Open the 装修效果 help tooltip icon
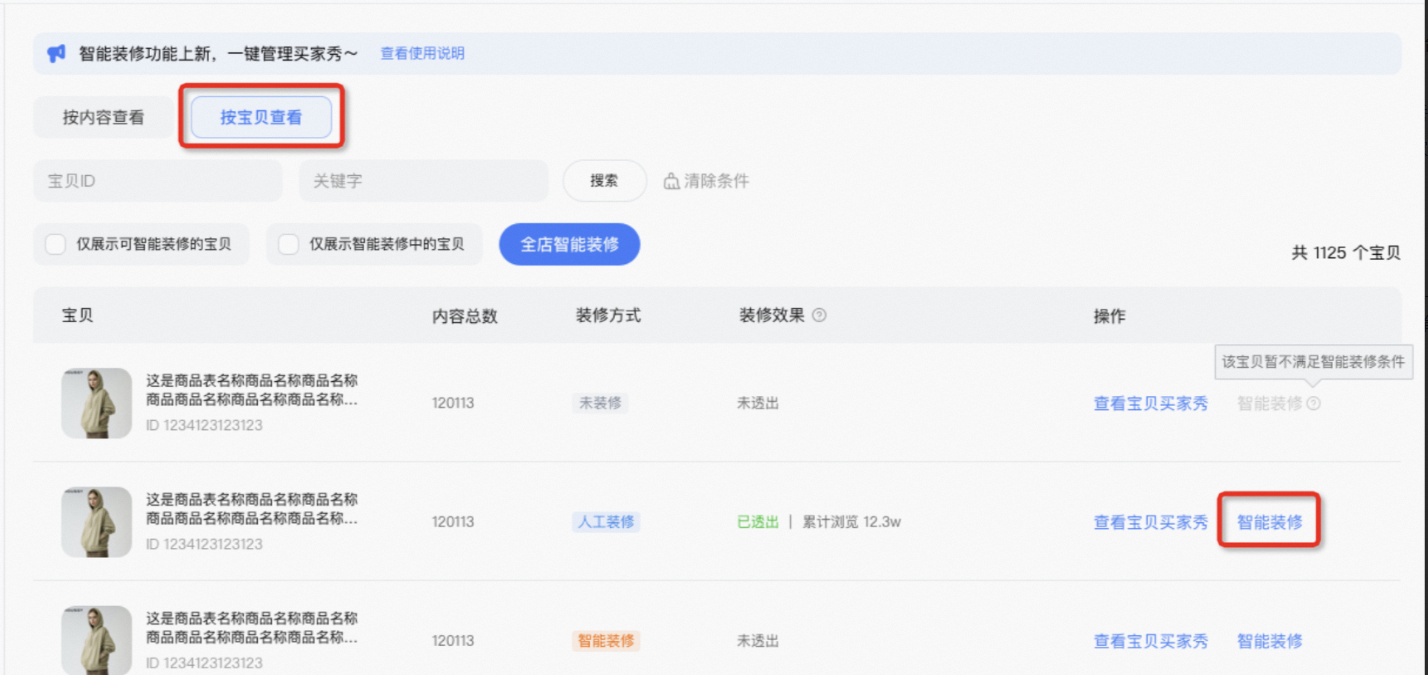 (x=818, y=315)
